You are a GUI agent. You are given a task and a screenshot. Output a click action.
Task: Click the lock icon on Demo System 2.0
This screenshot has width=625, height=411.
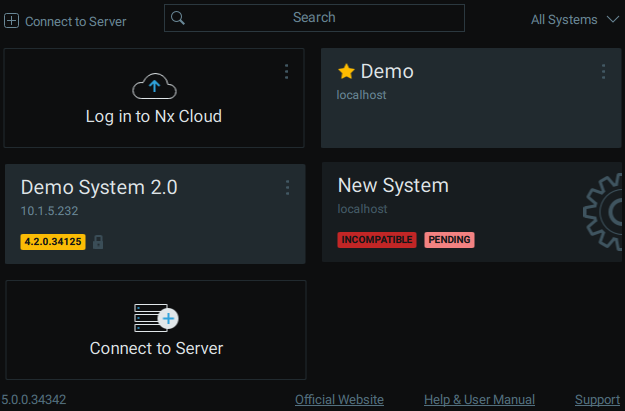98,242
